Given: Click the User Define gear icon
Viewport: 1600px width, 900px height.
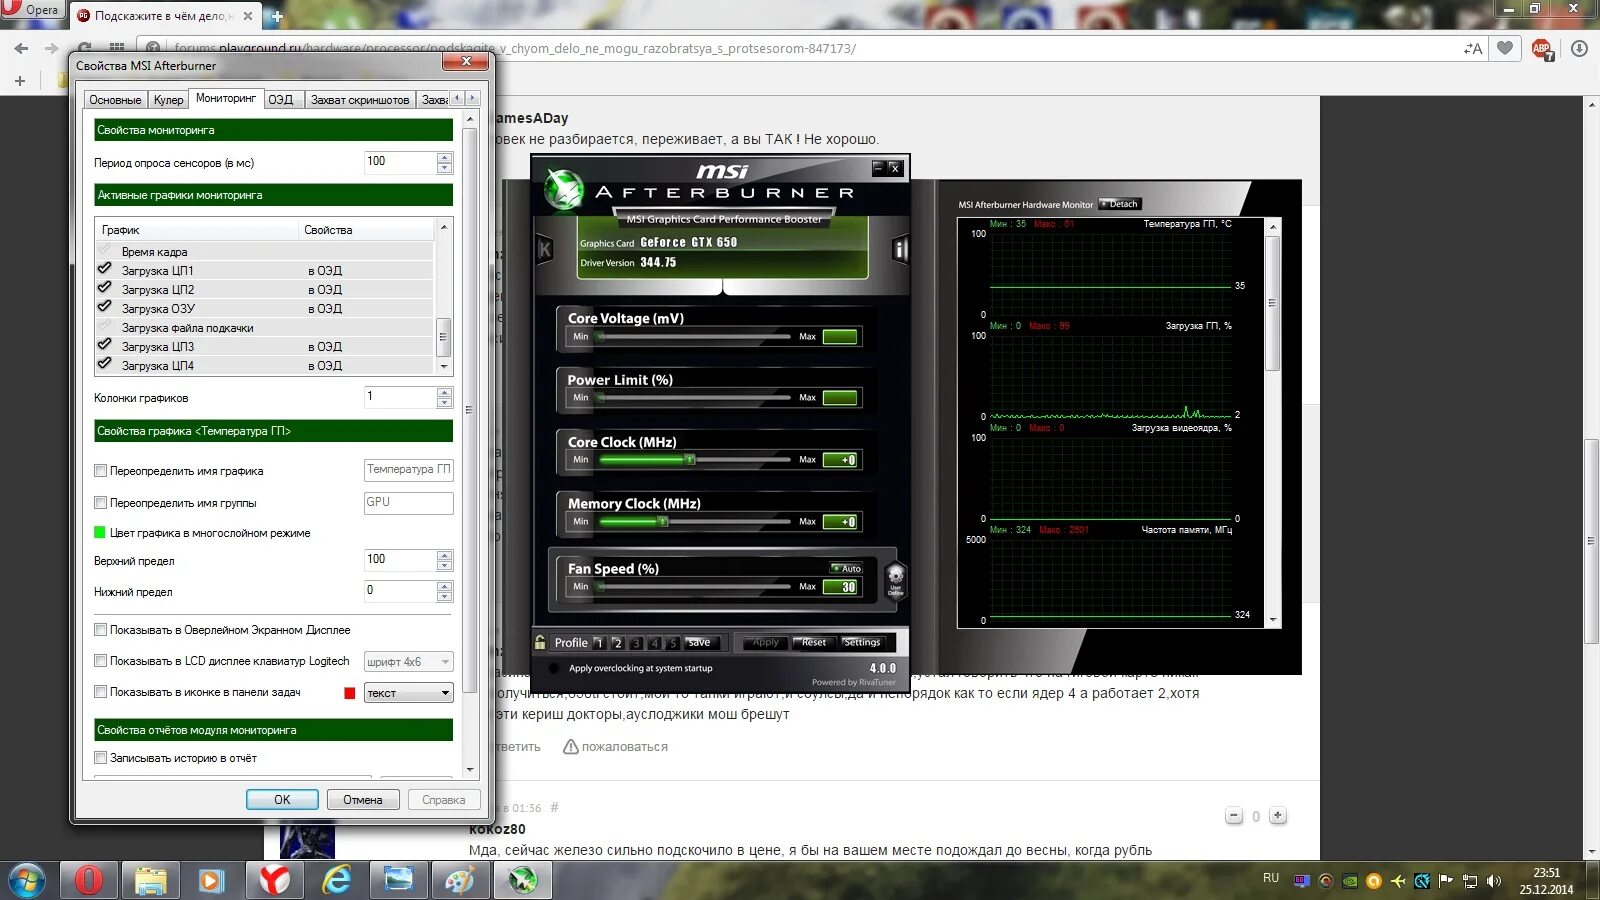Looking at the screenshot, I should [896, 578].
